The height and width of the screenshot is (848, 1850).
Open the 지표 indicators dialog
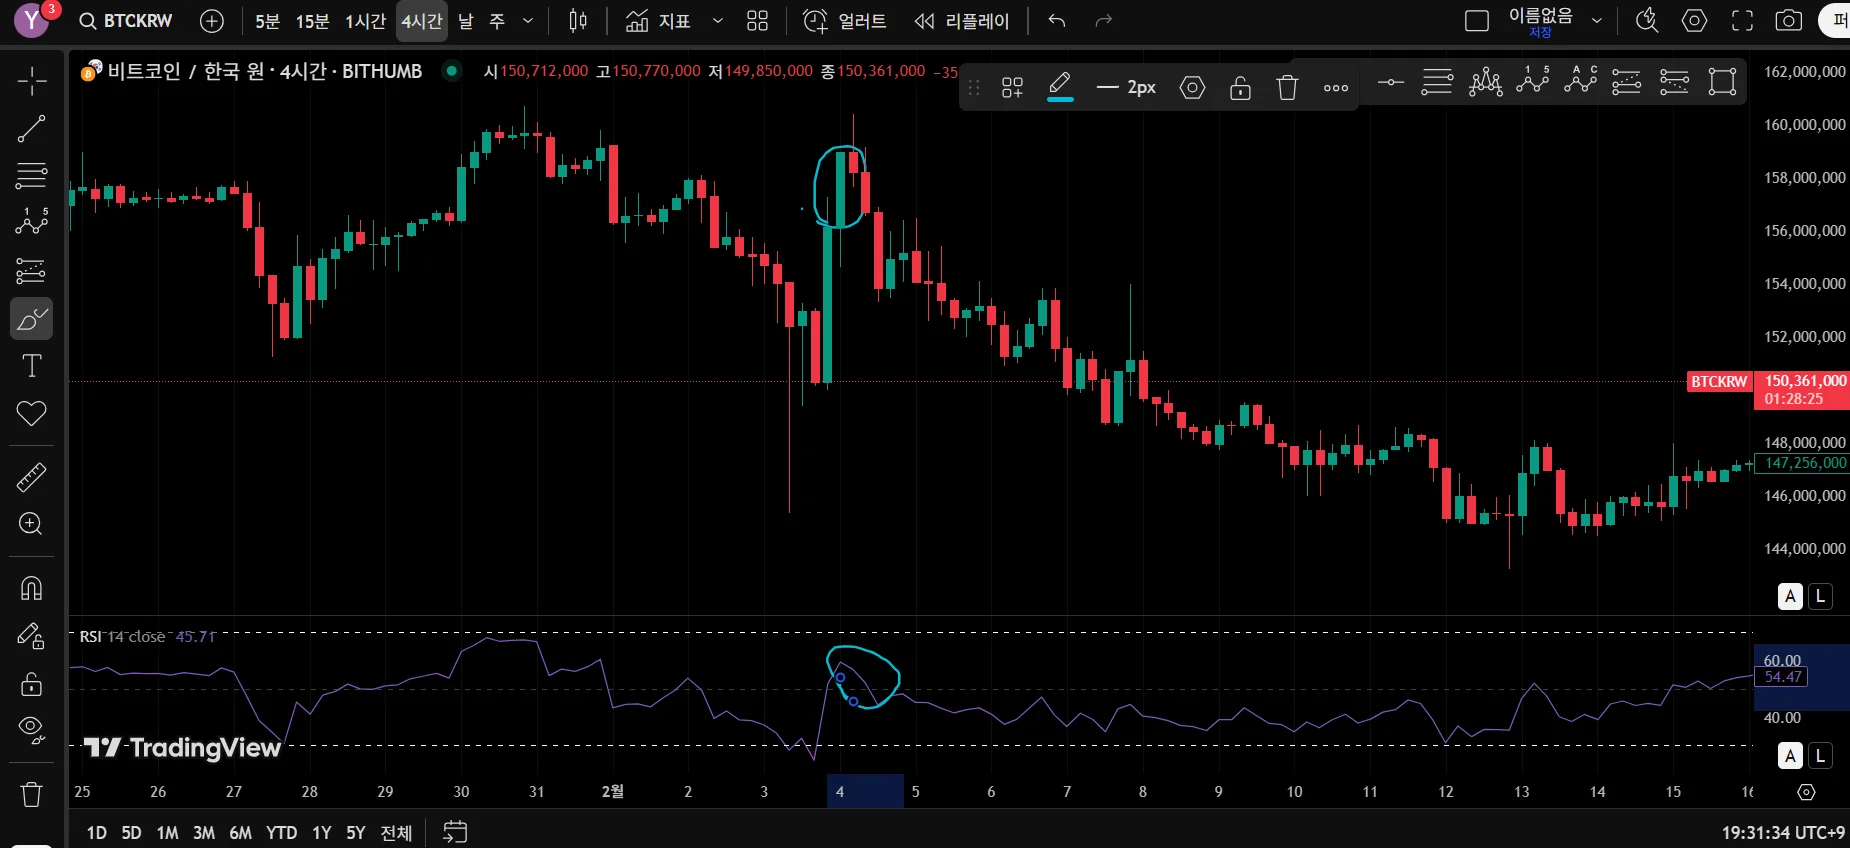(658, 21)
